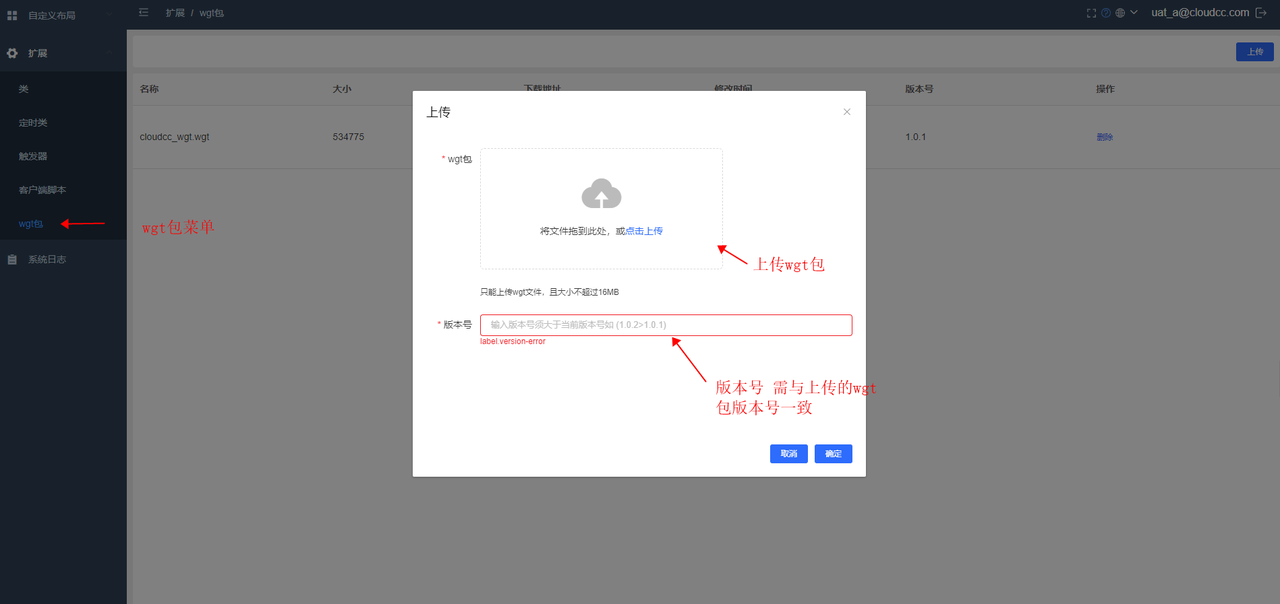Click the clipboard icon beside 系统日志
The height and width of the screenshot is (604, 1280).
[13, 260]
